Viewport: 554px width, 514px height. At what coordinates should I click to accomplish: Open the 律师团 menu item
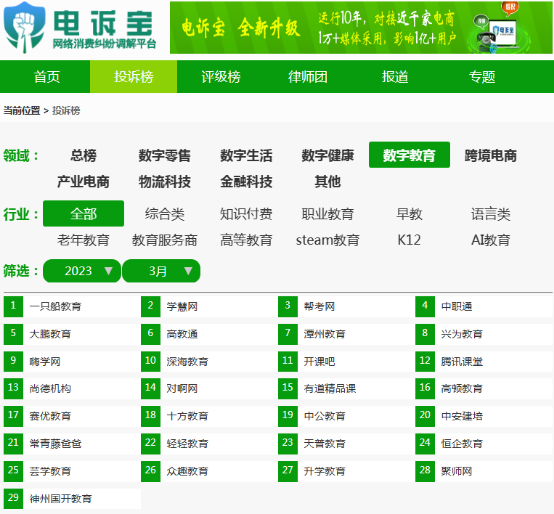[x=308, y=77]
